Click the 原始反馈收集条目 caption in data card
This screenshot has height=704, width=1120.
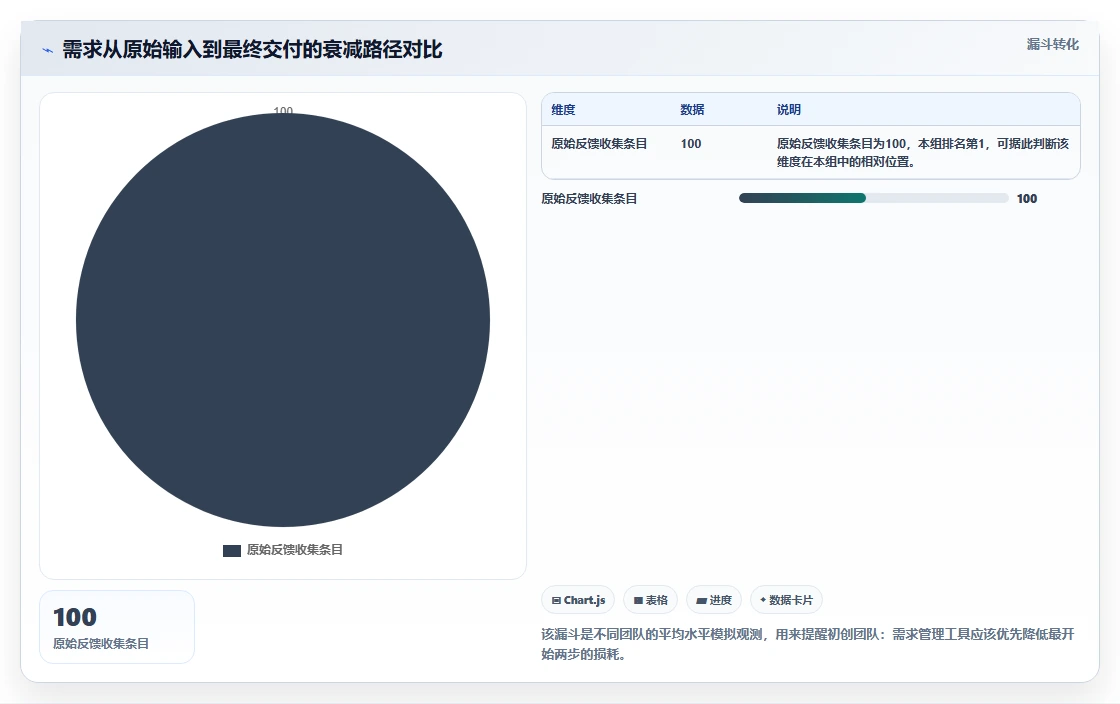tap(101, 644)
